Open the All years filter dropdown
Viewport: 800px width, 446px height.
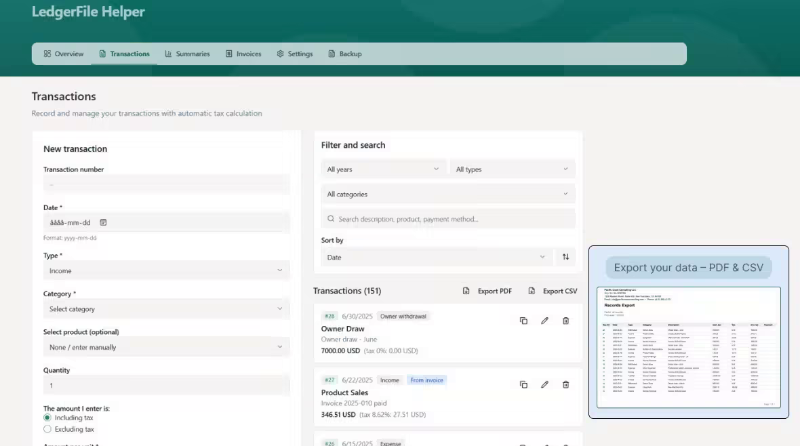(x=382, y=170)
